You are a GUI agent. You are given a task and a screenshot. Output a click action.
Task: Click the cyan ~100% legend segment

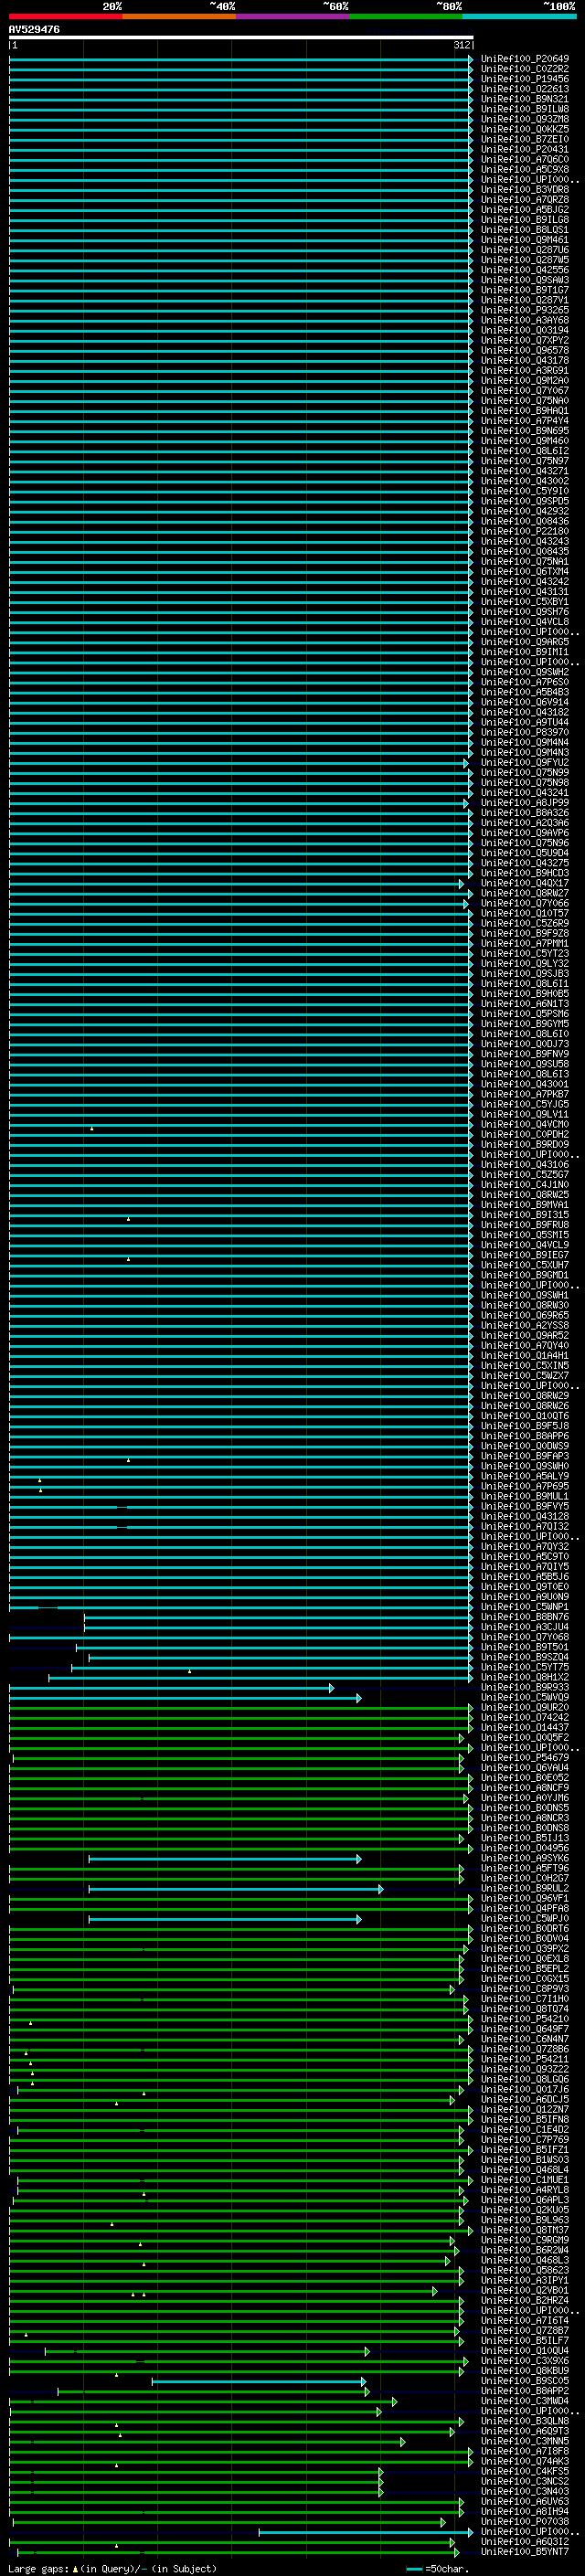[519, 16]
